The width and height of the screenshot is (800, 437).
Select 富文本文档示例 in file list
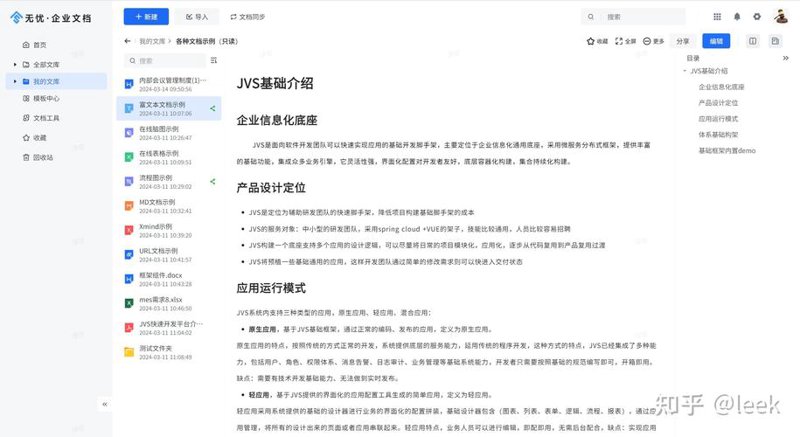pos(169,109)
